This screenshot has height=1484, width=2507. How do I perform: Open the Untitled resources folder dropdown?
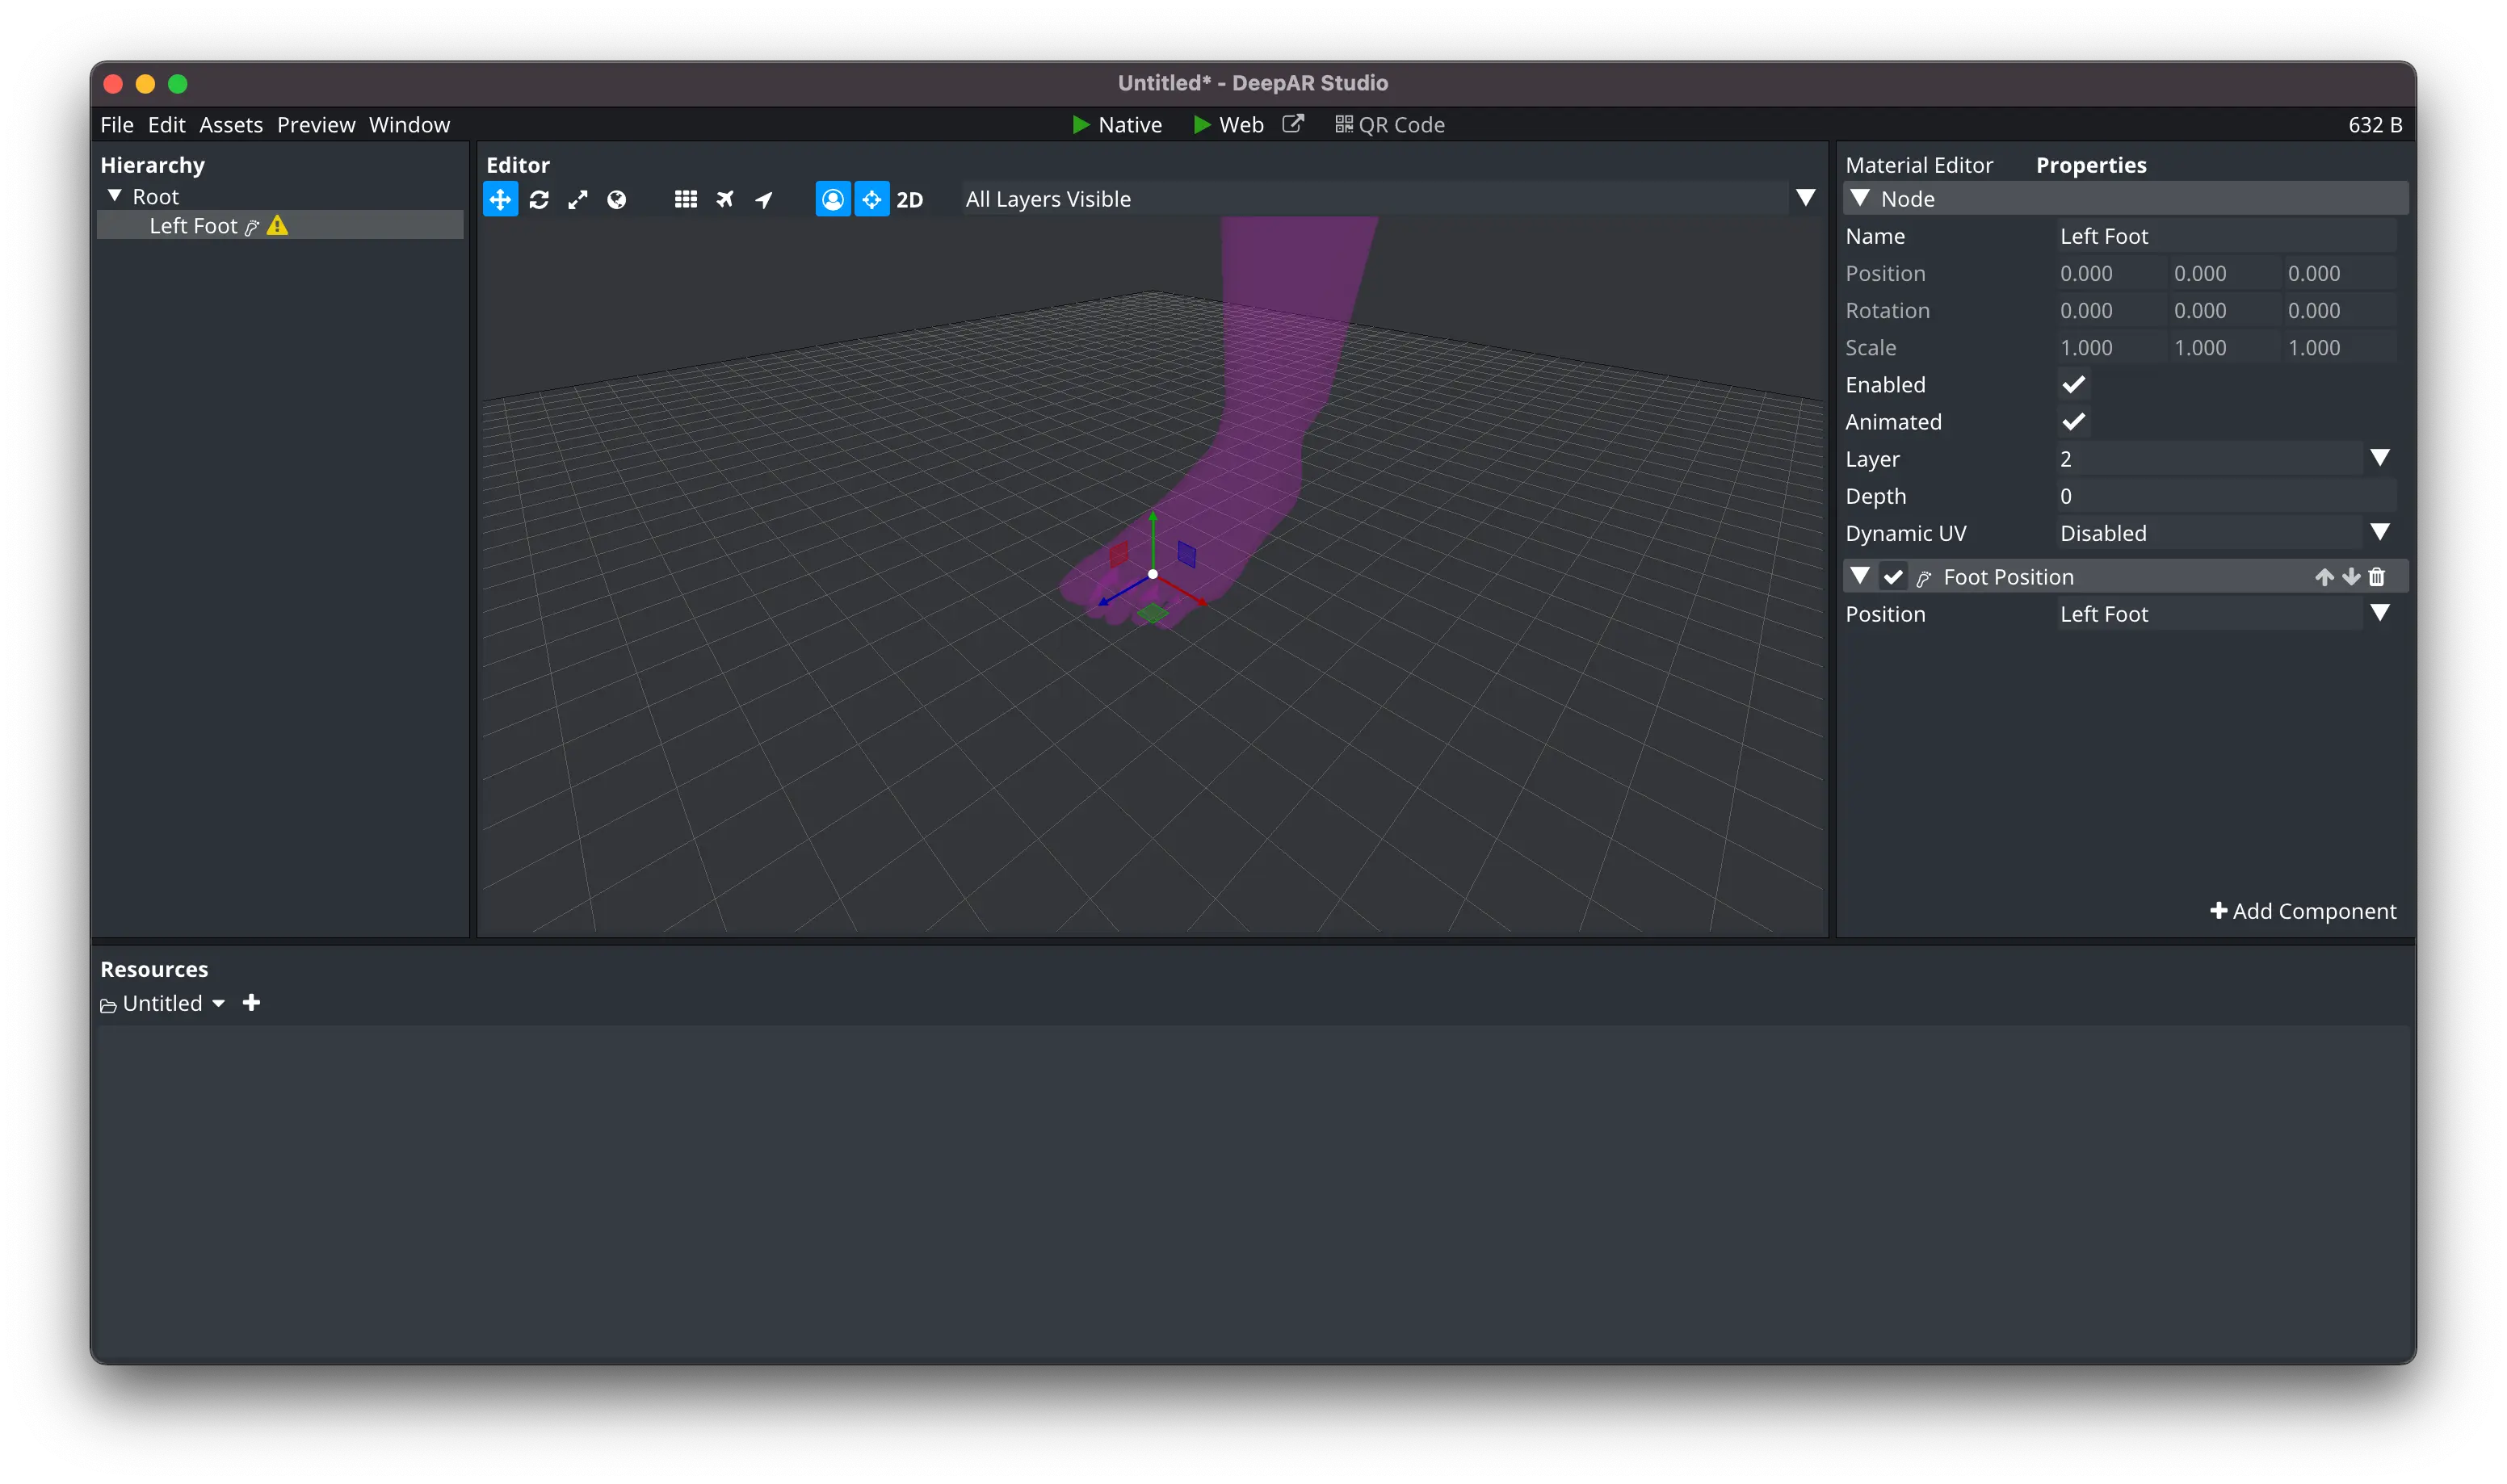(218, 1003)
